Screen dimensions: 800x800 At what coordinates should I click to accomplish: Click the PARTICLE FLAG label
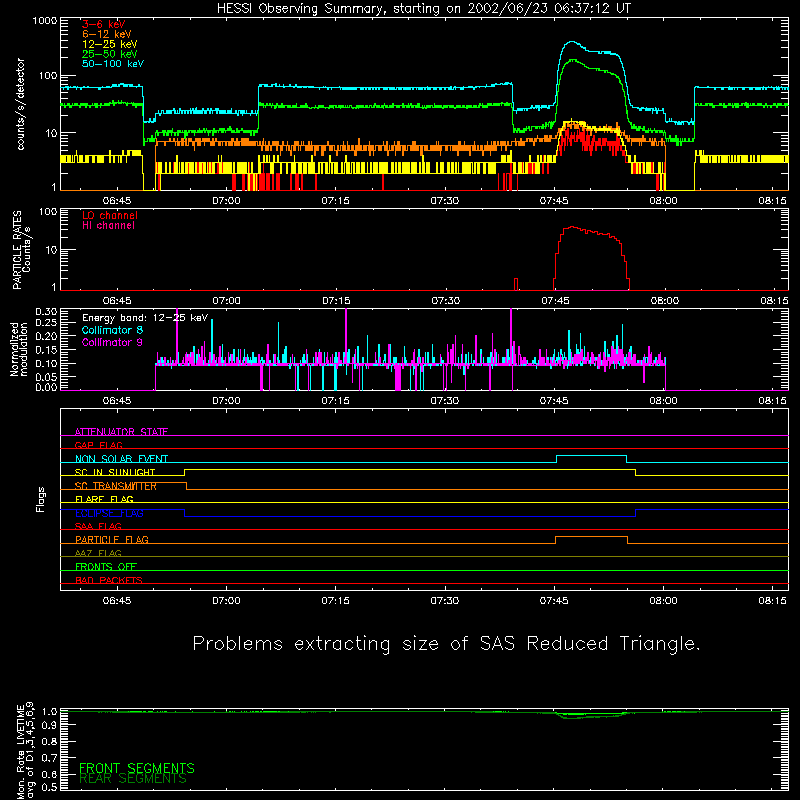pos(112,539)
